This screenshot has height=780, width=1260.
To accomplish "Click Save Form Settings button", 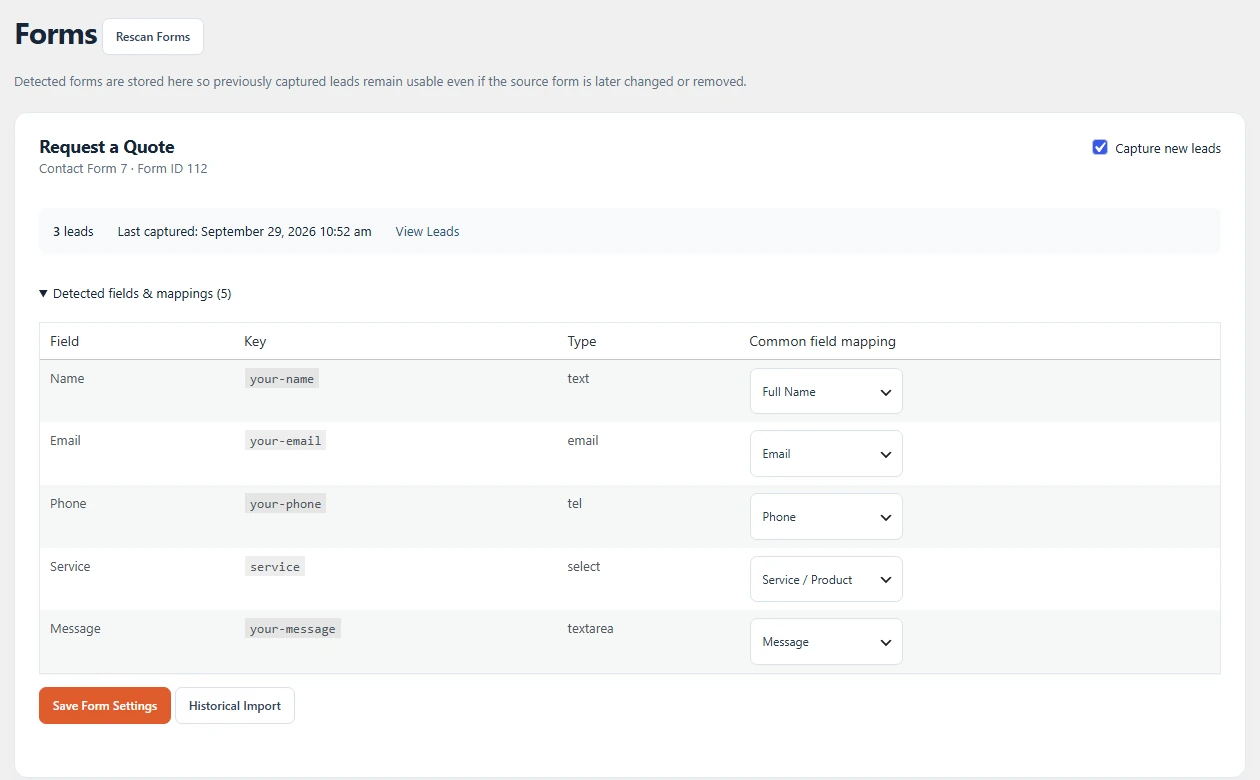I will (x=105, y=705).
